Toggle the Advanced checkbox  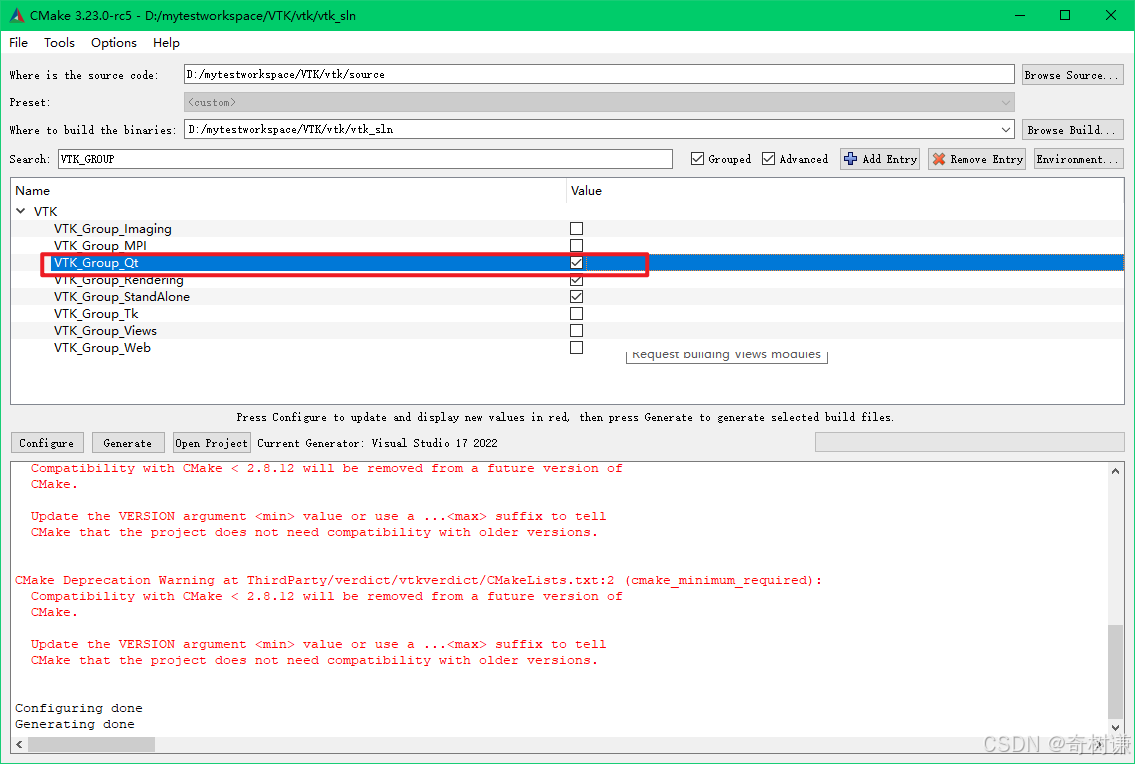pos(769,159)
